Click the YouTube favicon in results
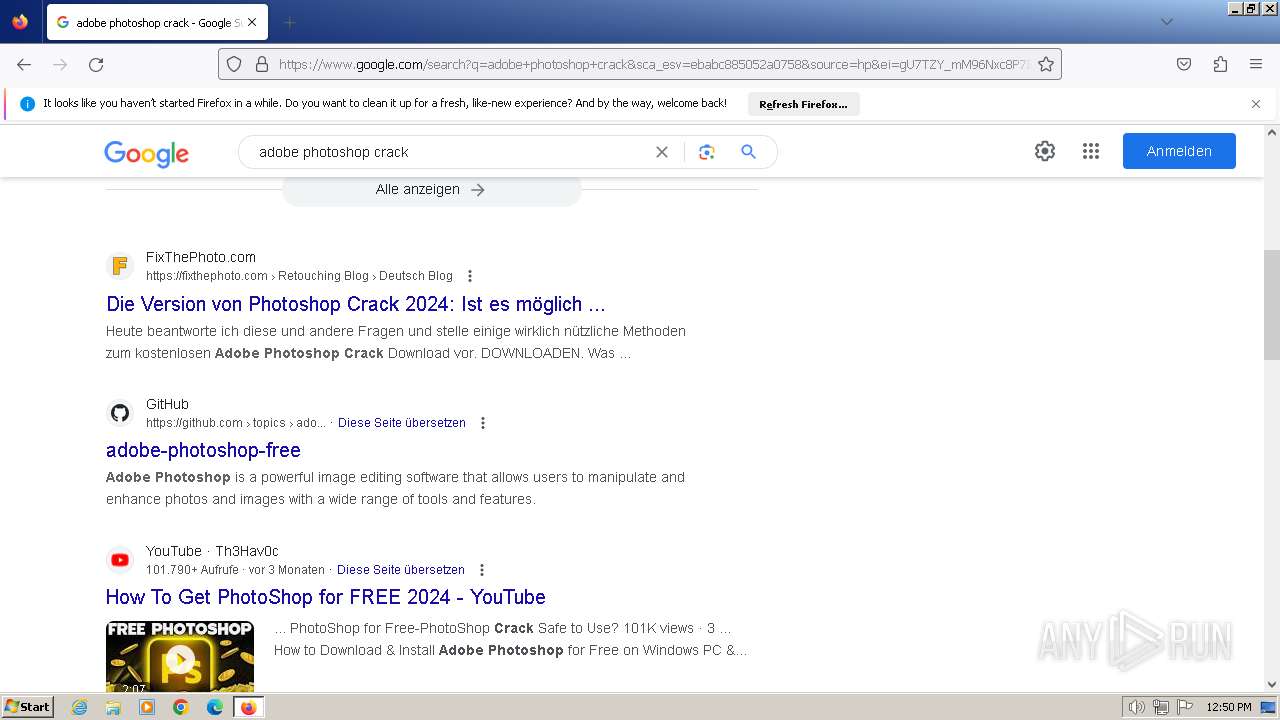Image resolution: width=1280 pixels, height=720 pixels. click(120, 560)
